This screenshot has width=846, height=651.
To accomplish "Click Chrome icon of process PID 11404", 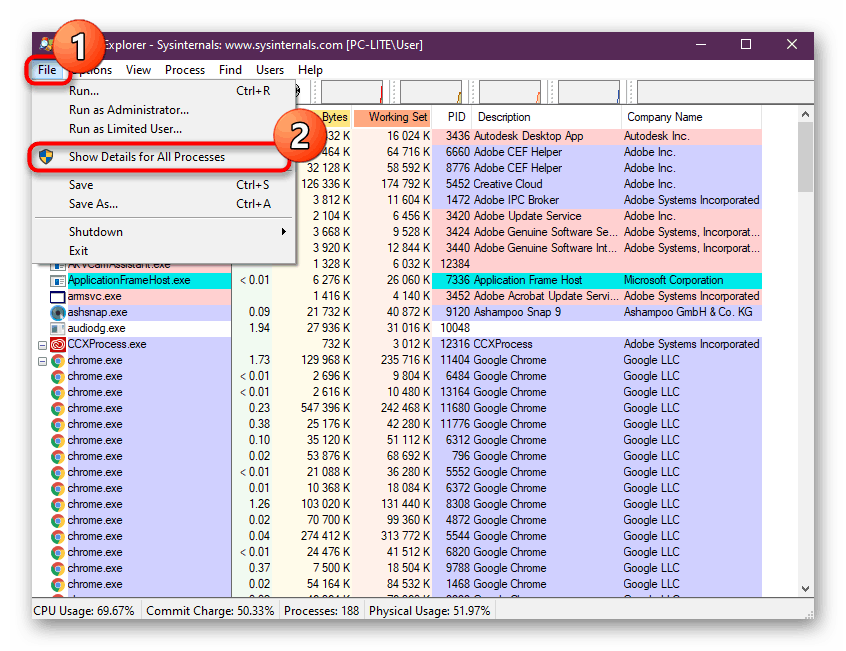I will (x=58, y=361).
